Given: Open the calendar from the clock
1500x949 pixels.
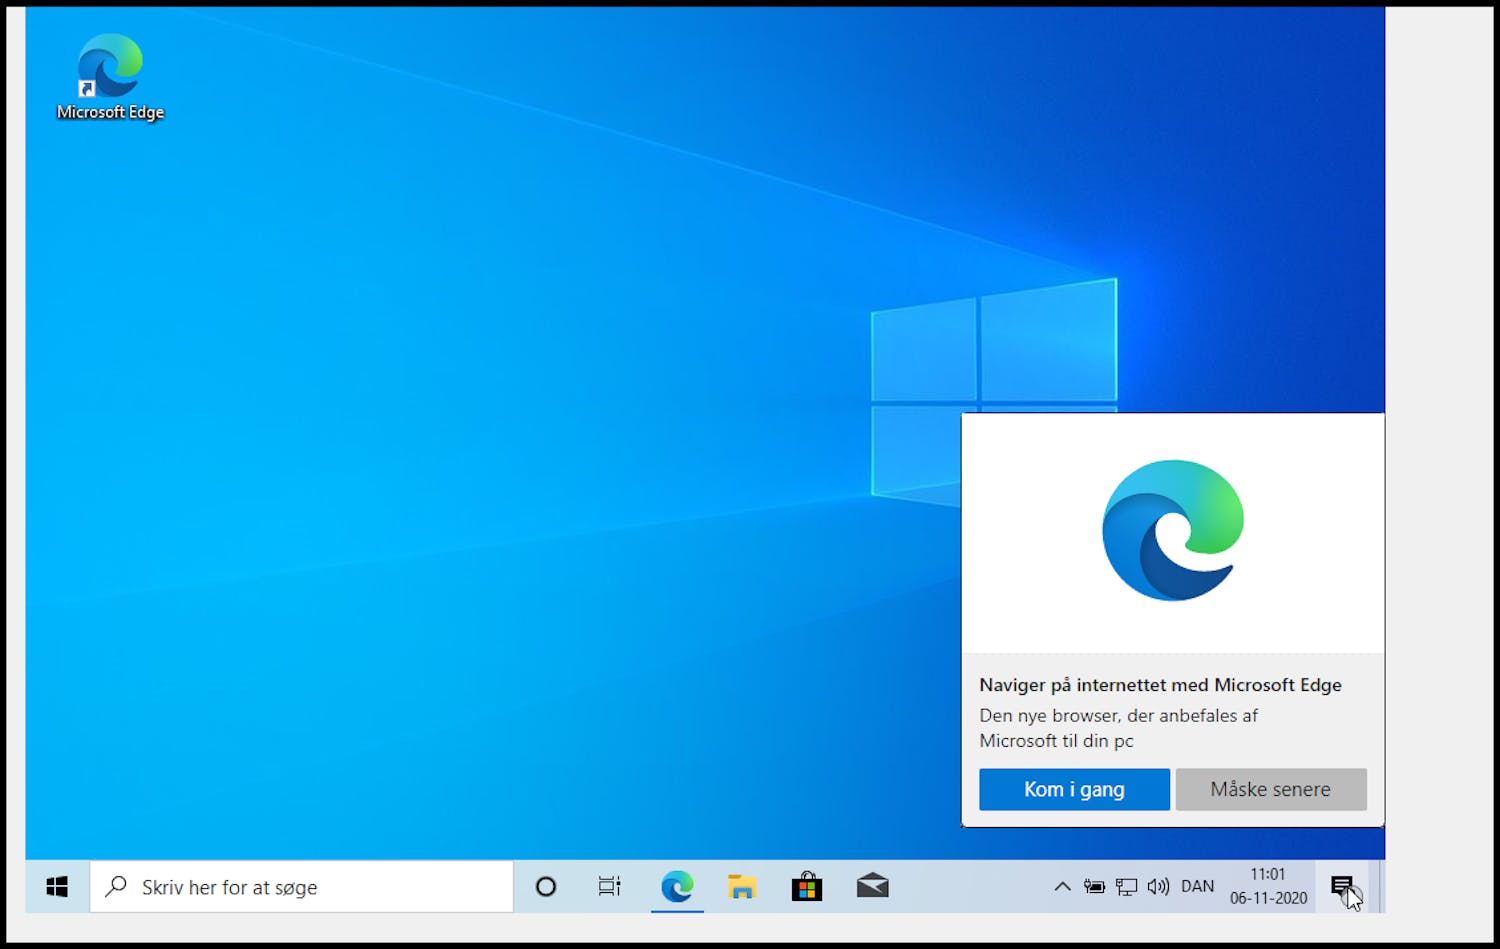Looking at the screenshot, I should (1266, 886).
